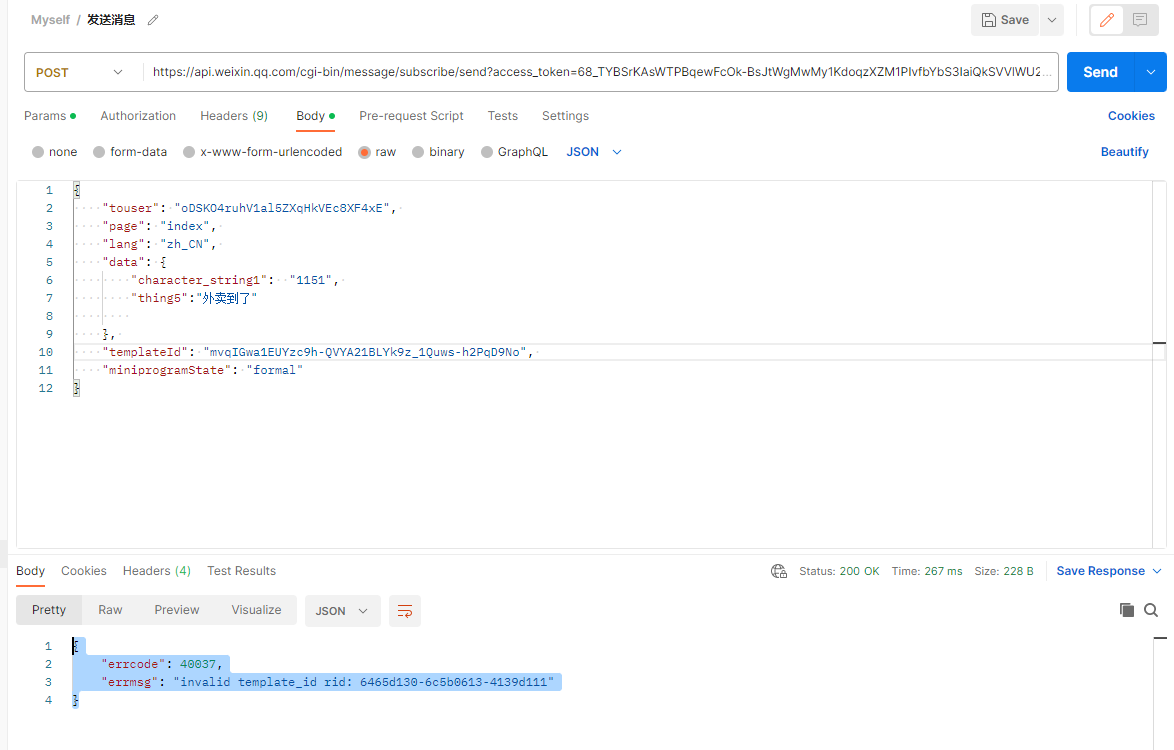Open the comments icon
Screen dimensions: 1174x750
(1140, 20)
